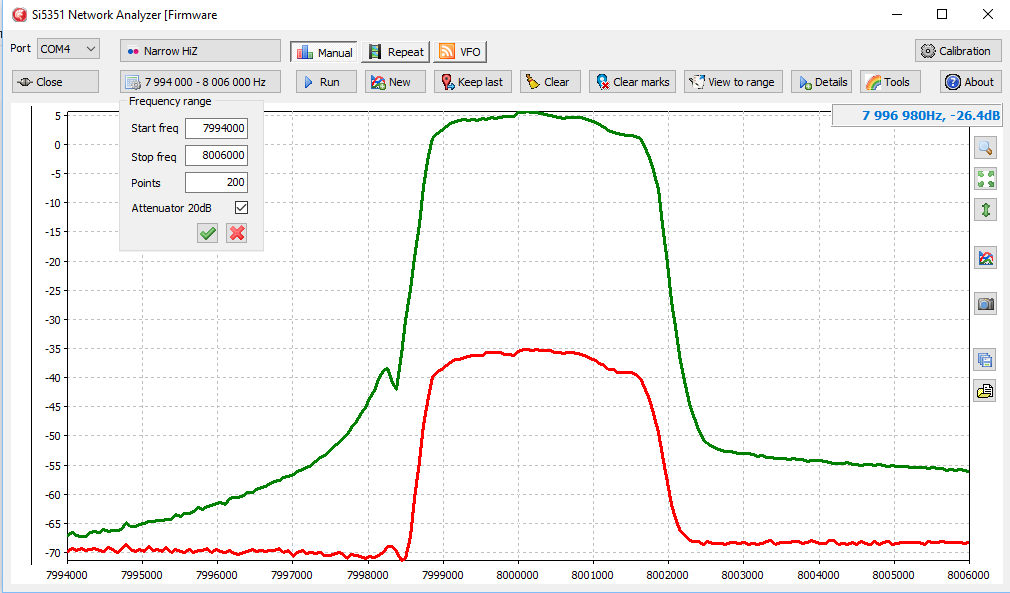Image resolution: width=1010 pixels, height=593 pixels.
Task: Open the Tools menu
Action: [890, 82]
